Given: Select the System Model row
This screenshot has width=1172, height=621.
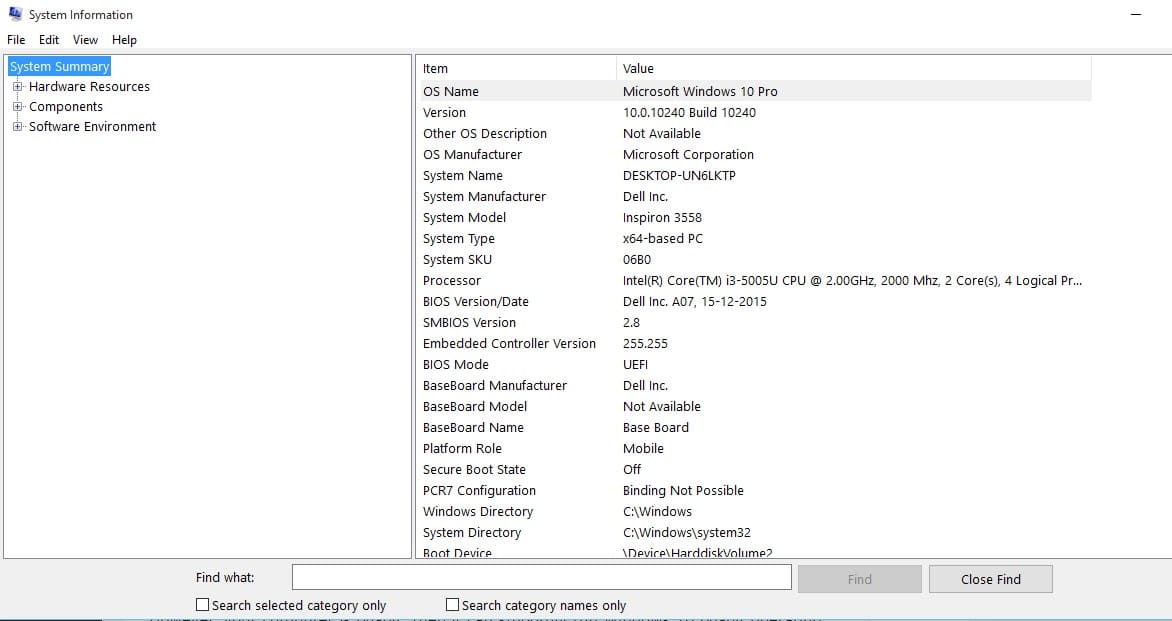Looking at the screenshot, I should [x=755, y=217].
